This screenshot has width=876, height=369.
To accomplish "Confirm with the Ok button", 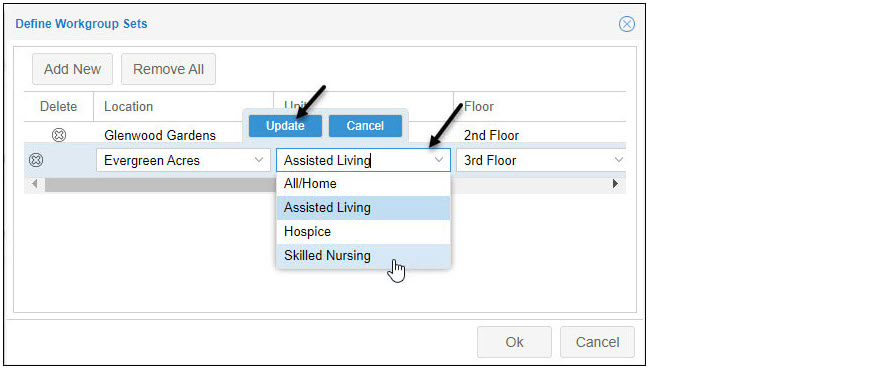I will pos(514,342).
